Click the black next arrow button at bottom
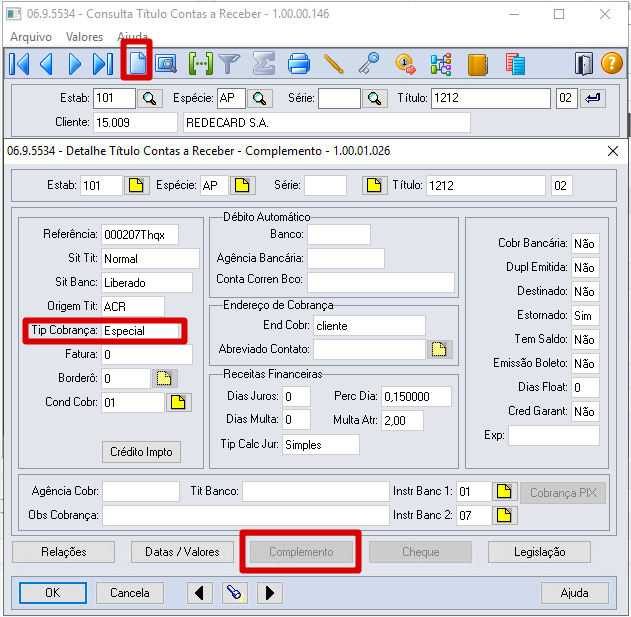 270,593
